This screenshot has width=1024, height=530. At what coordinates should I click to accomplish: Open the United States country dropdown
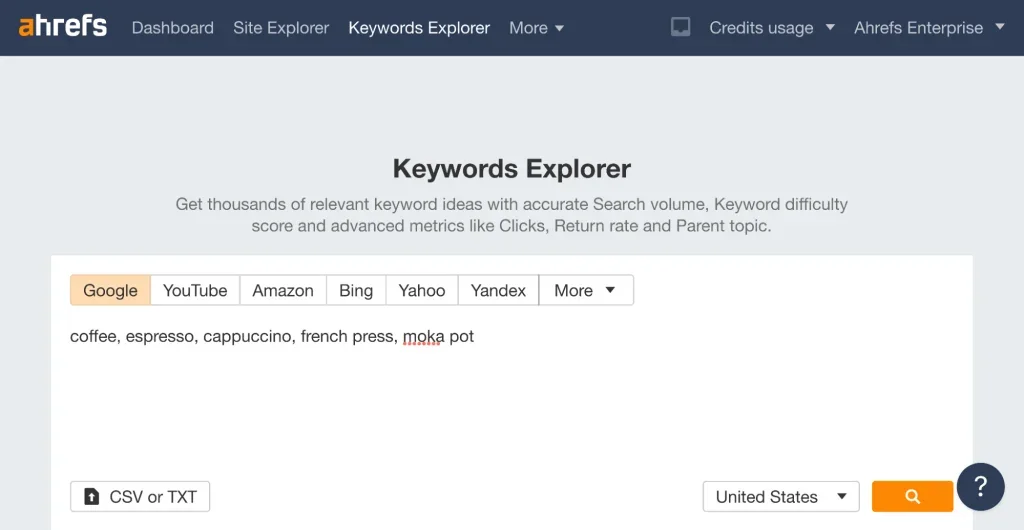(781, 497)
